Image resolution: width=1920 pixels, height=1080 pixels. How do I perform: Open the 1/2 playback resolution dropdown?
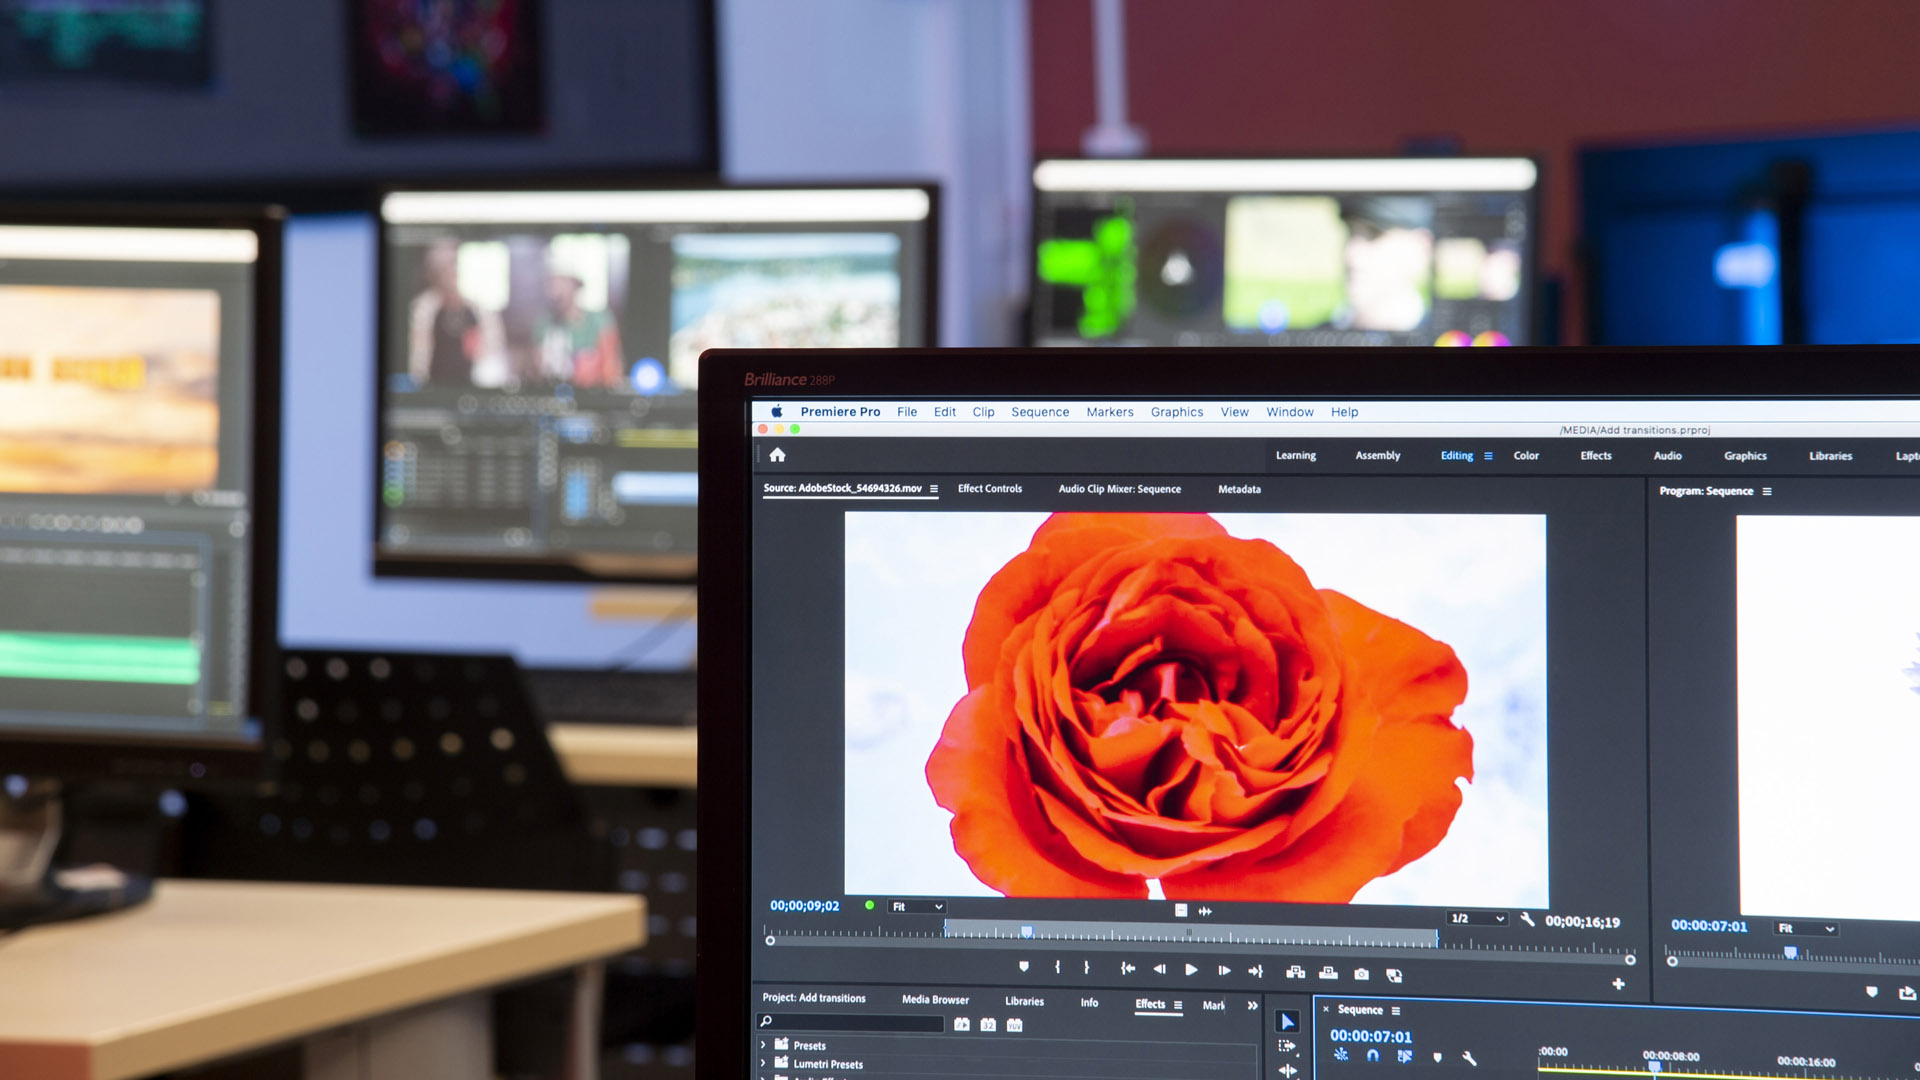pyautogui.click(x=1477, y=918)
